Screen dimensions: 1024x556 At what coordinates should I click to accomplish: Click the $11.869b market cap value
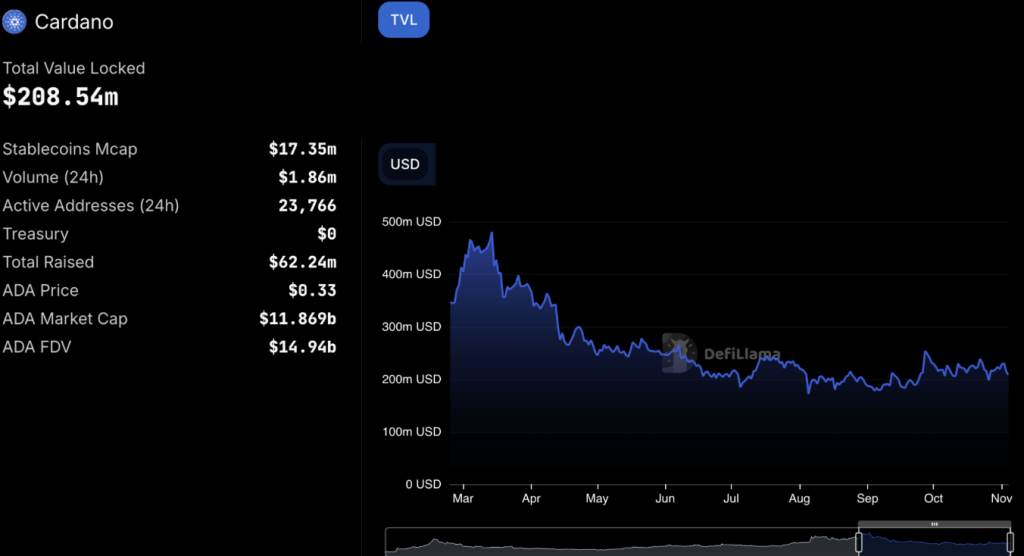(x=298, y=319)
